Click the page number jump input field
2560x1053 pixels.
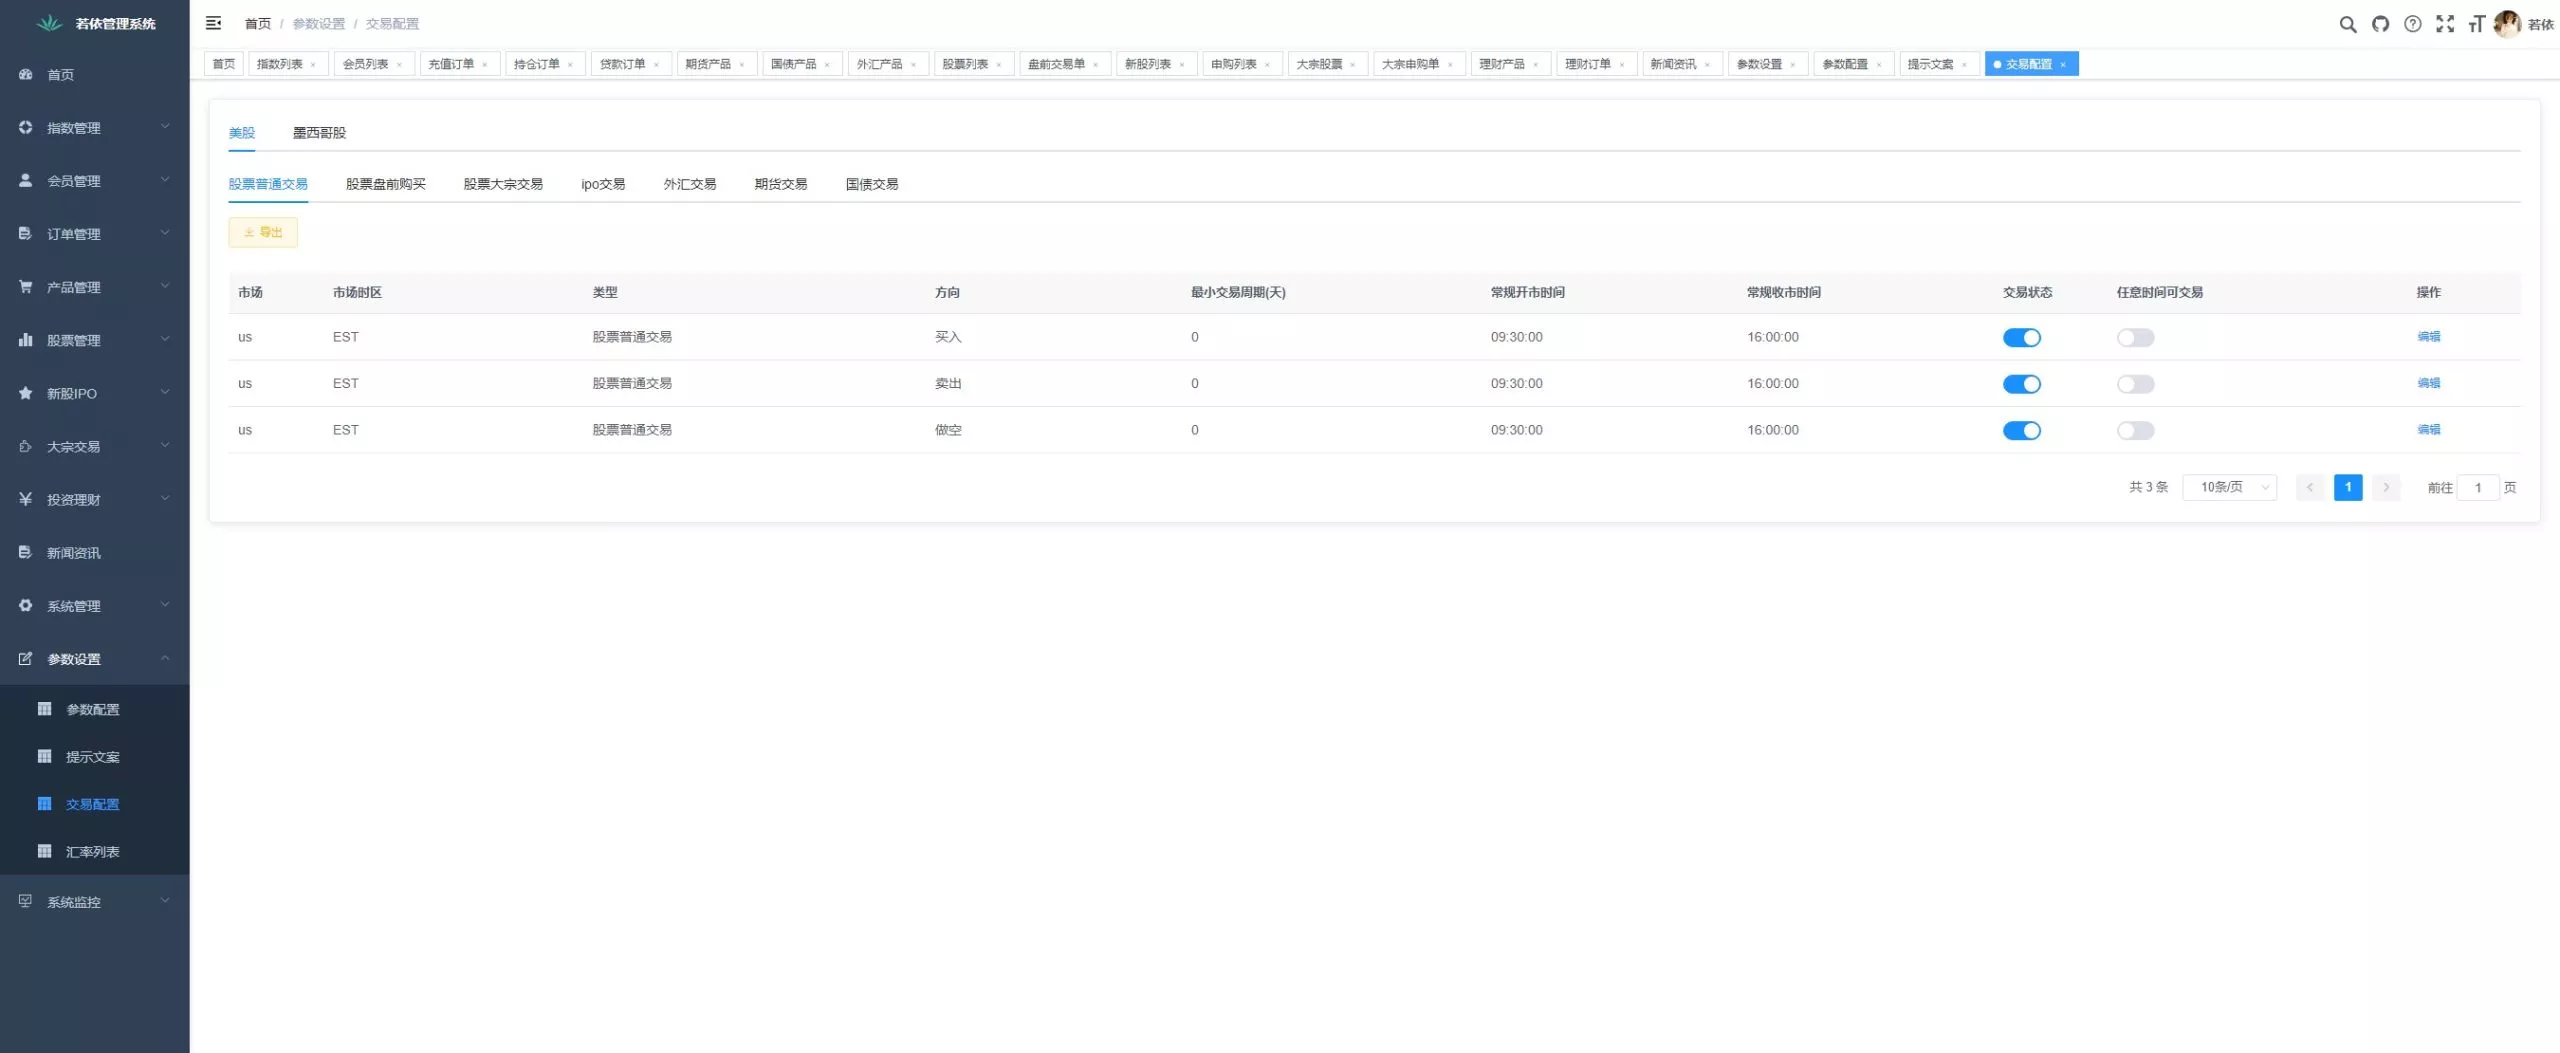(2477, 487)
